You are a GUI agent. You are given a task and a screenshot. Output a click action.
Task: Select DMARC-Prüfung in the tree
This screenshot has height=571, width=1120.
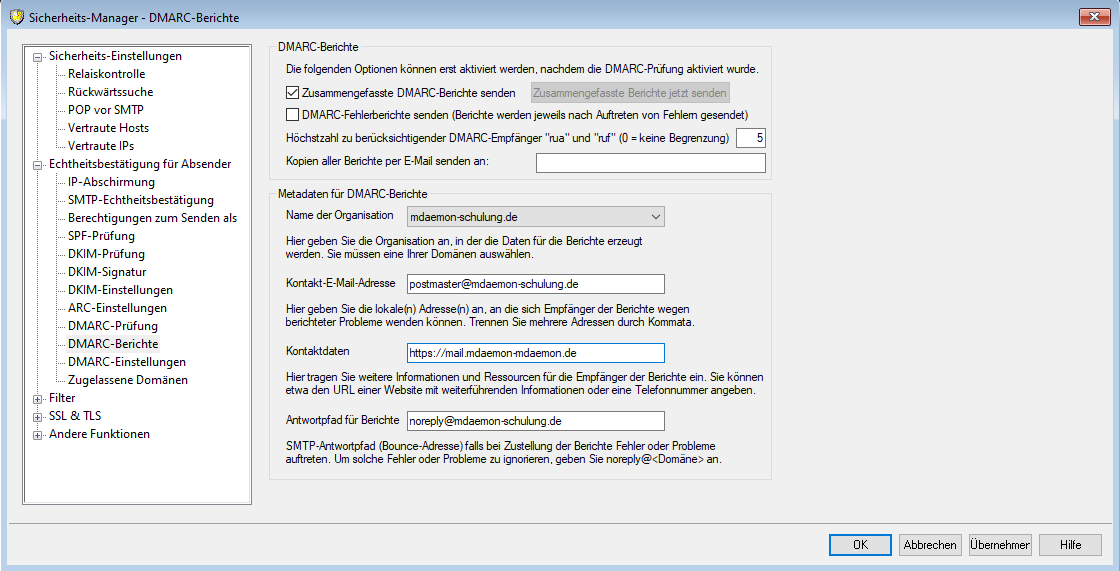click(112, 326)
